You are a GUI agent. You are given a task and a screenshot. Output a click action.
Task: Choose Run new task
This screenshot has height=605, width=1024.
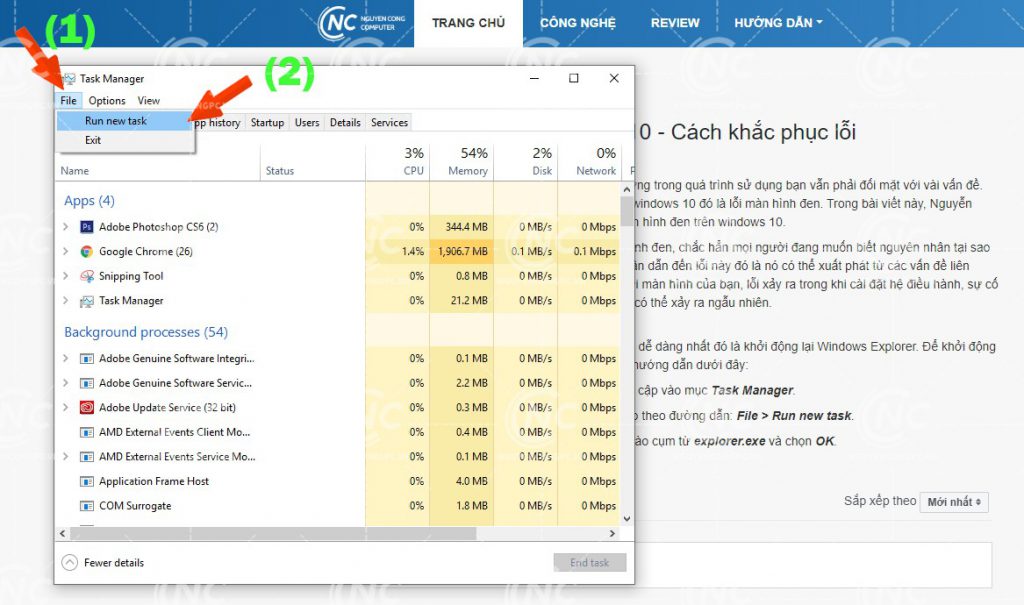click(124, 121)
